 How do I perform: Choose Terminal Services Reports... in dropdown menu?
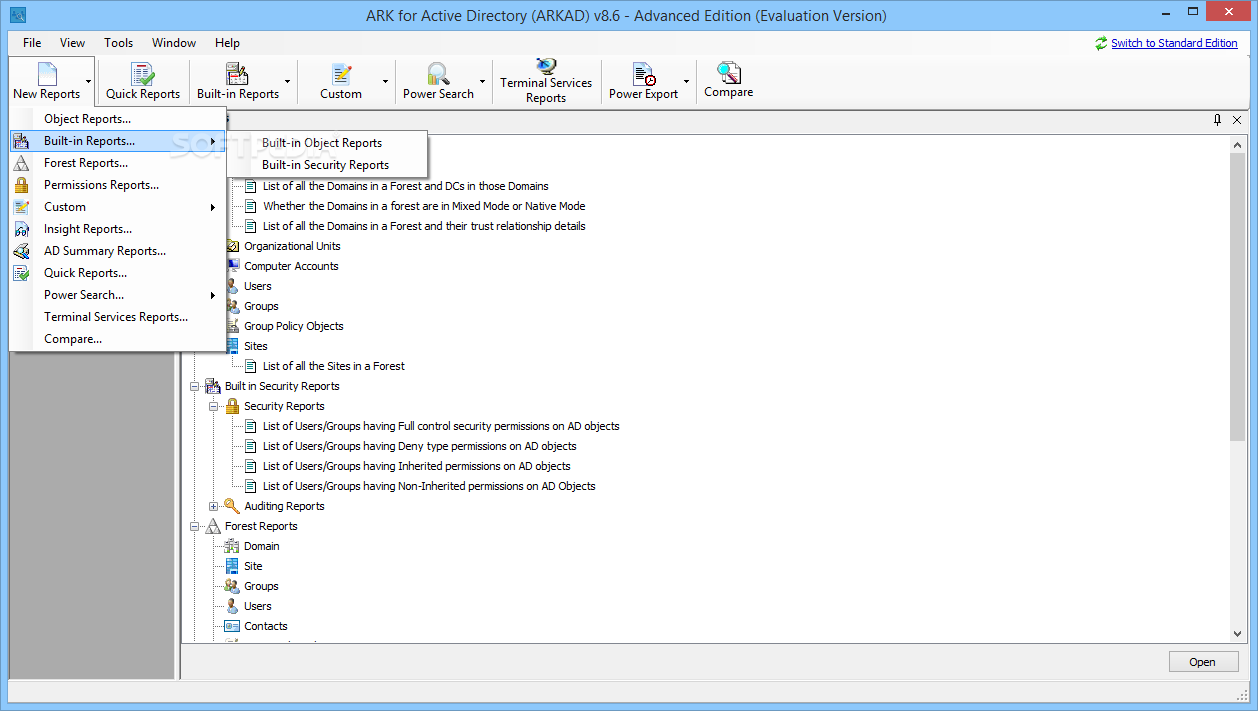pos(118,317)
